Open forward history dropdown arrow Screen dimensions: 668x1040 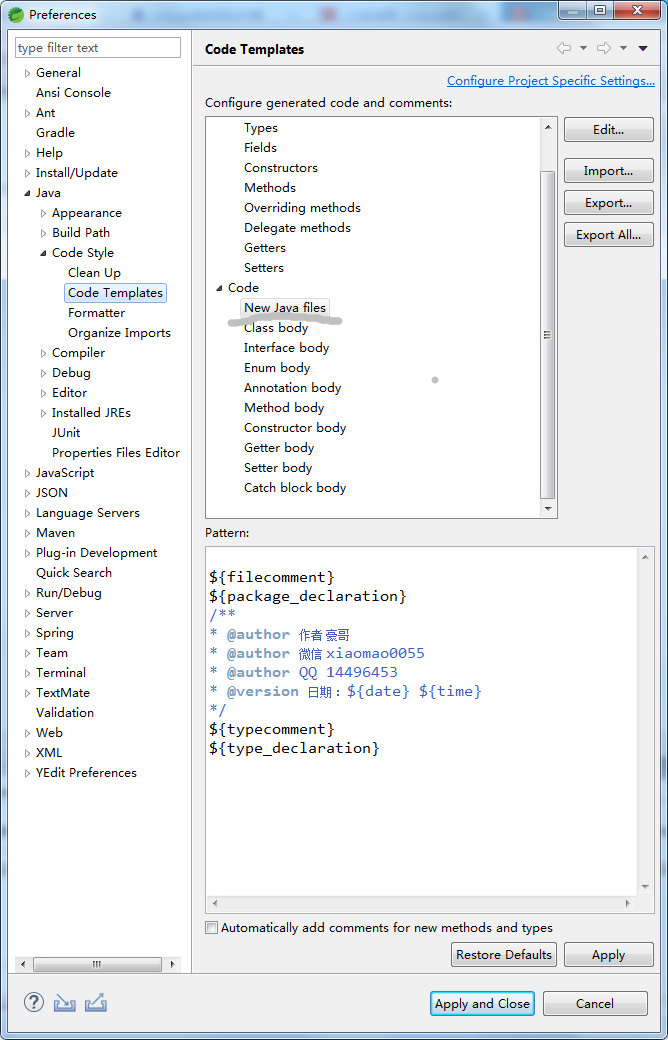pos(623,48)
